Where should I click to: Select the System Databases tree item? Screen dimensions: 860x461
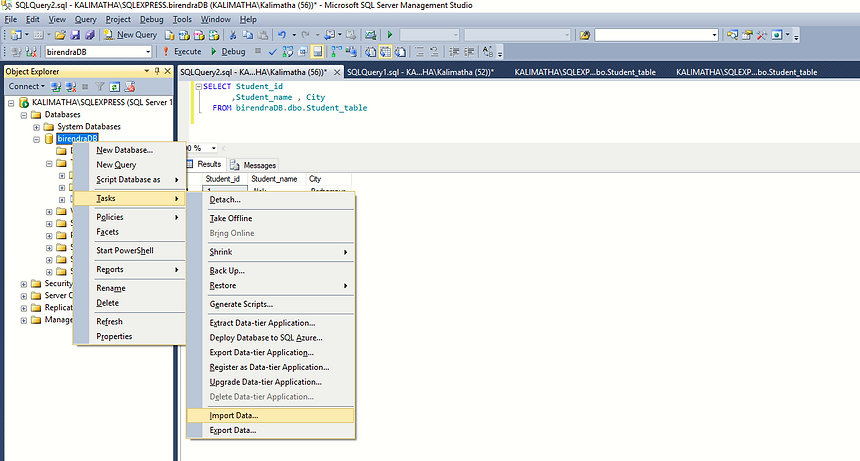tap(89, 127)
